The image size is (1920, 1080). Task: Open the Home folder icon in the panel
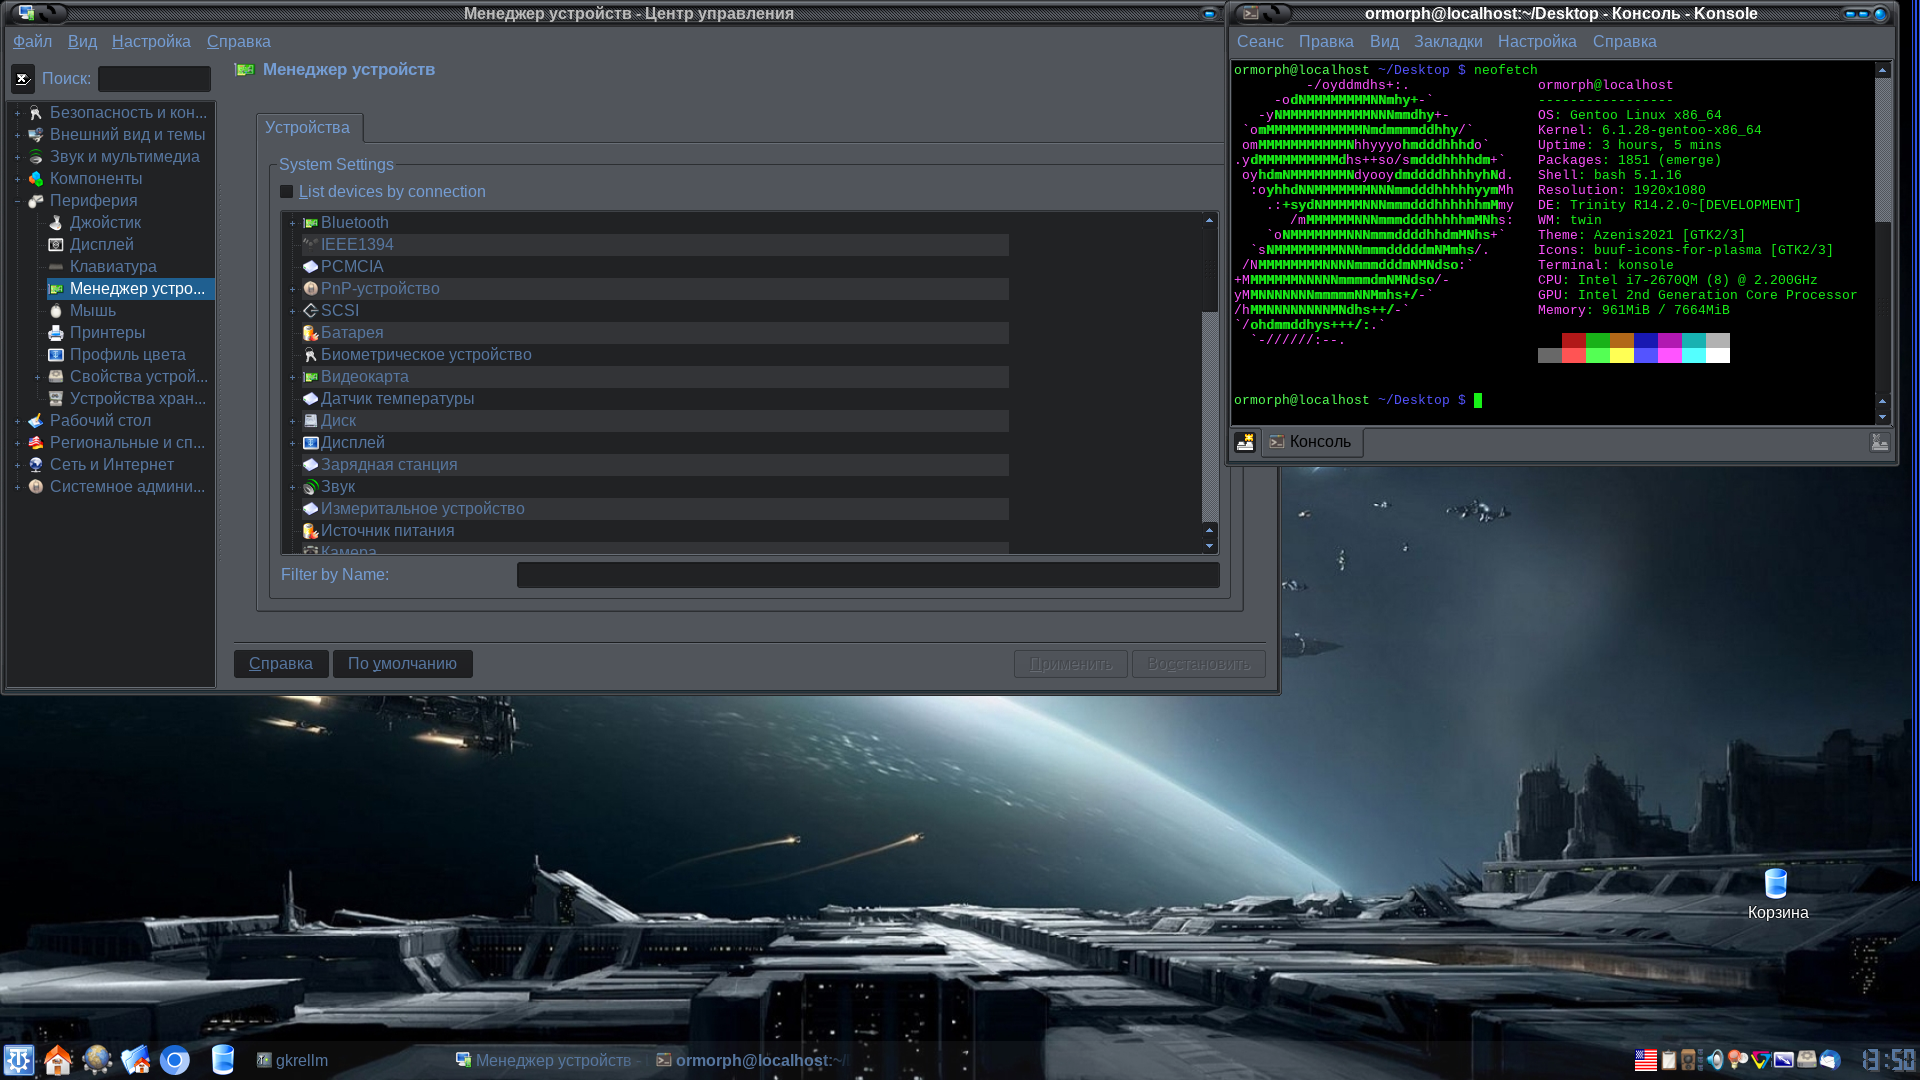[58, 1060]
